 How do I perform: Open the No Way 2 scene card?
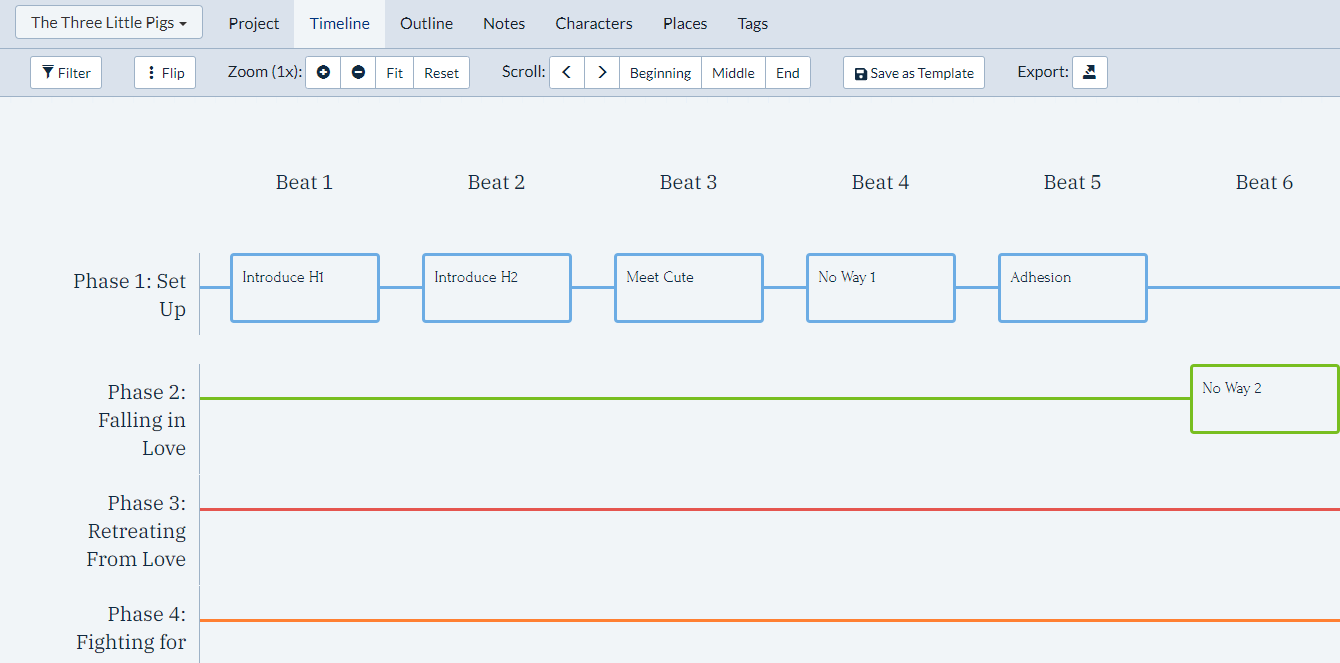1264,399
